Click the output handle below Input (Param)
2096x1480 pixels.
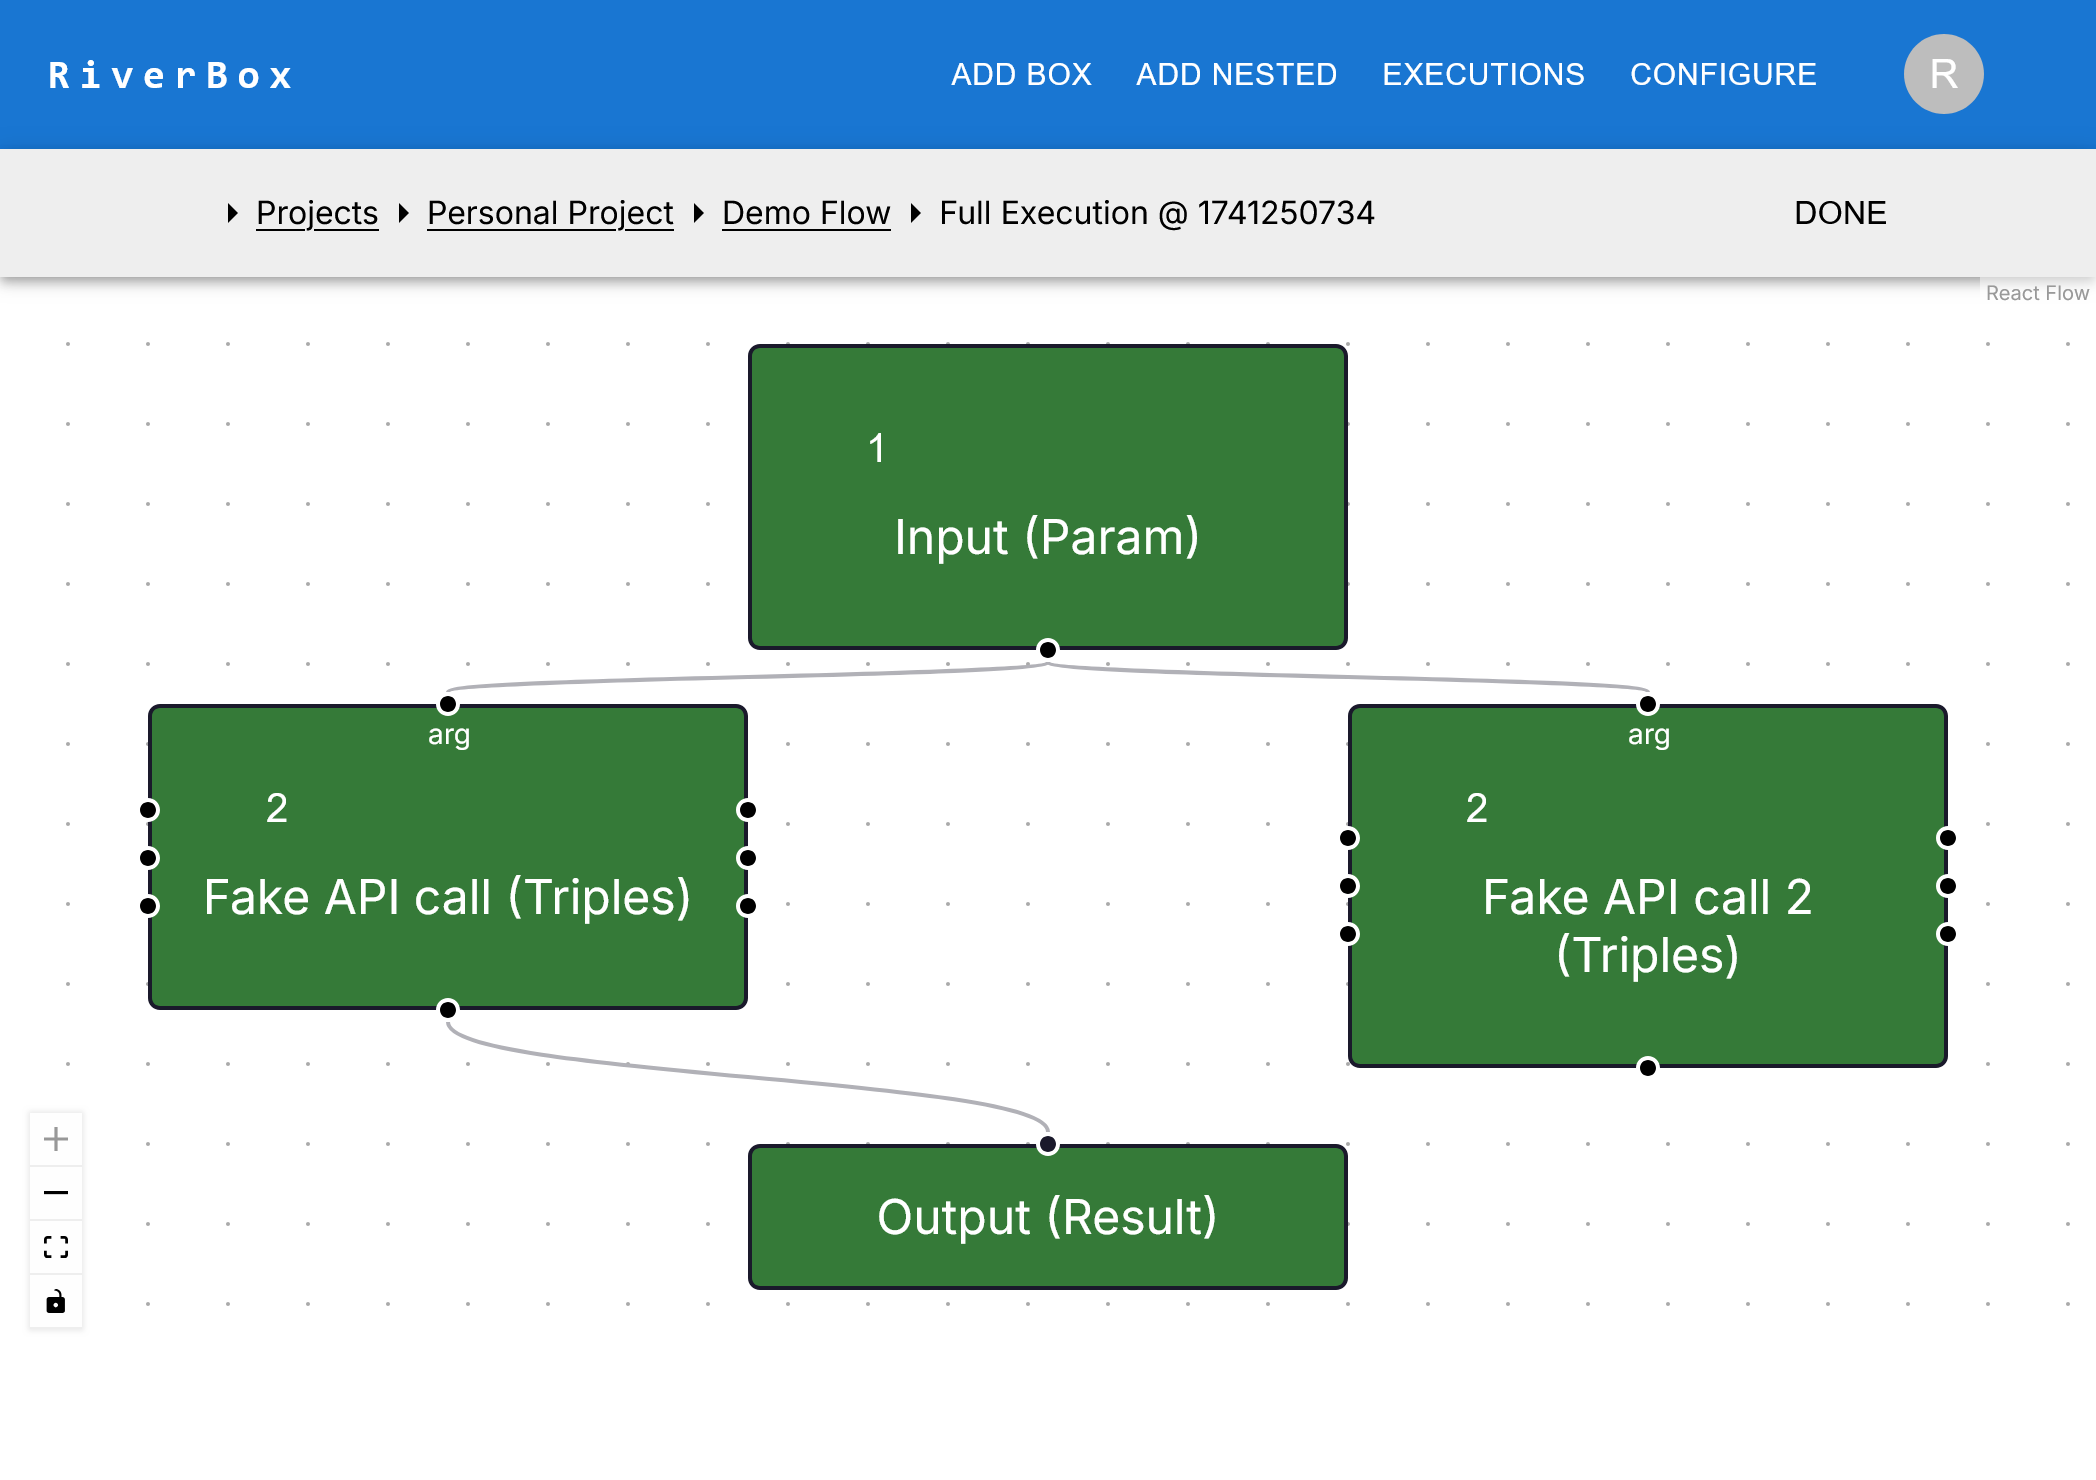1047,648
